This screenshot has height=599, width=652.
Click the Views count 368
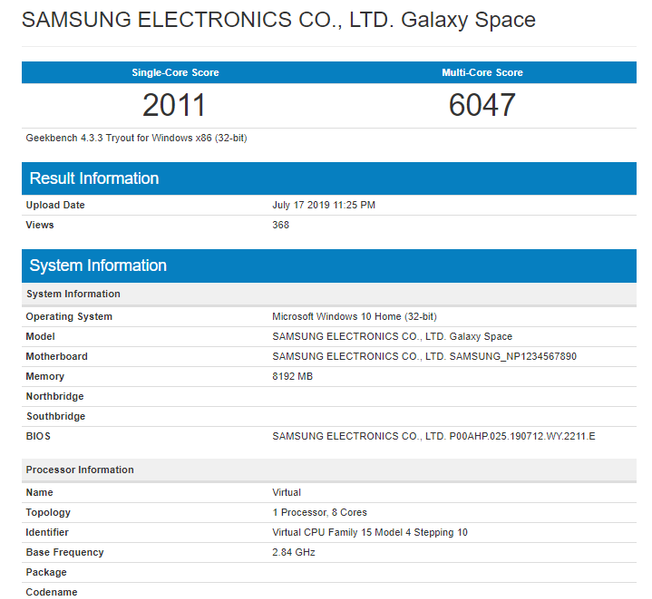coord(281,225)
